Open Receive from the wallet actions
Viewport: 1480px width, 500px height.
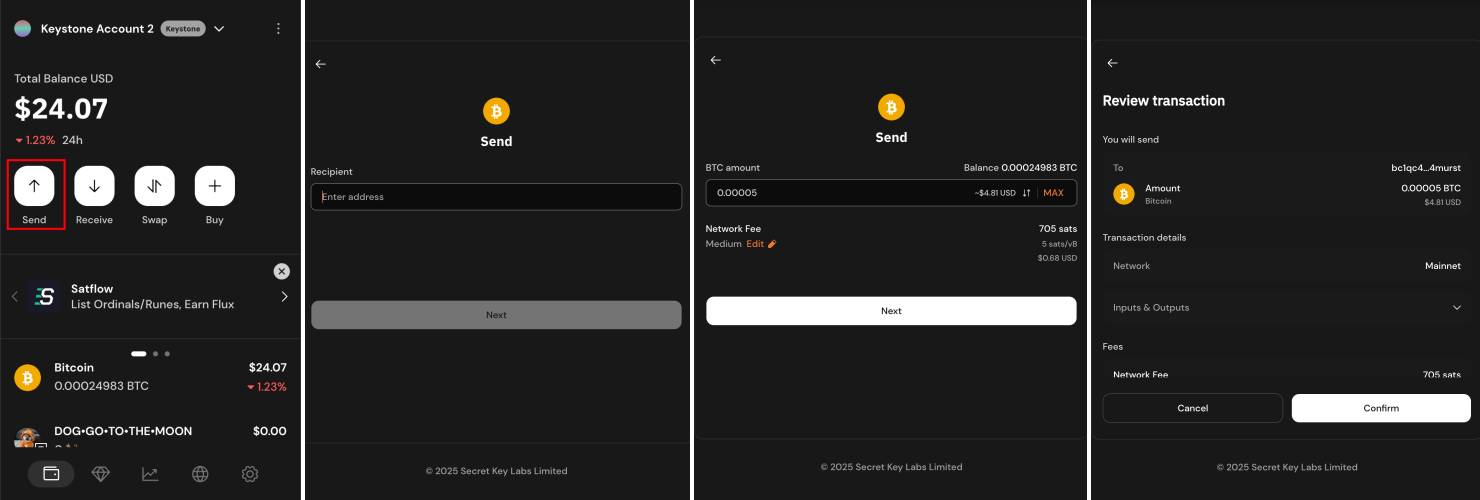(x=94, y=186)
